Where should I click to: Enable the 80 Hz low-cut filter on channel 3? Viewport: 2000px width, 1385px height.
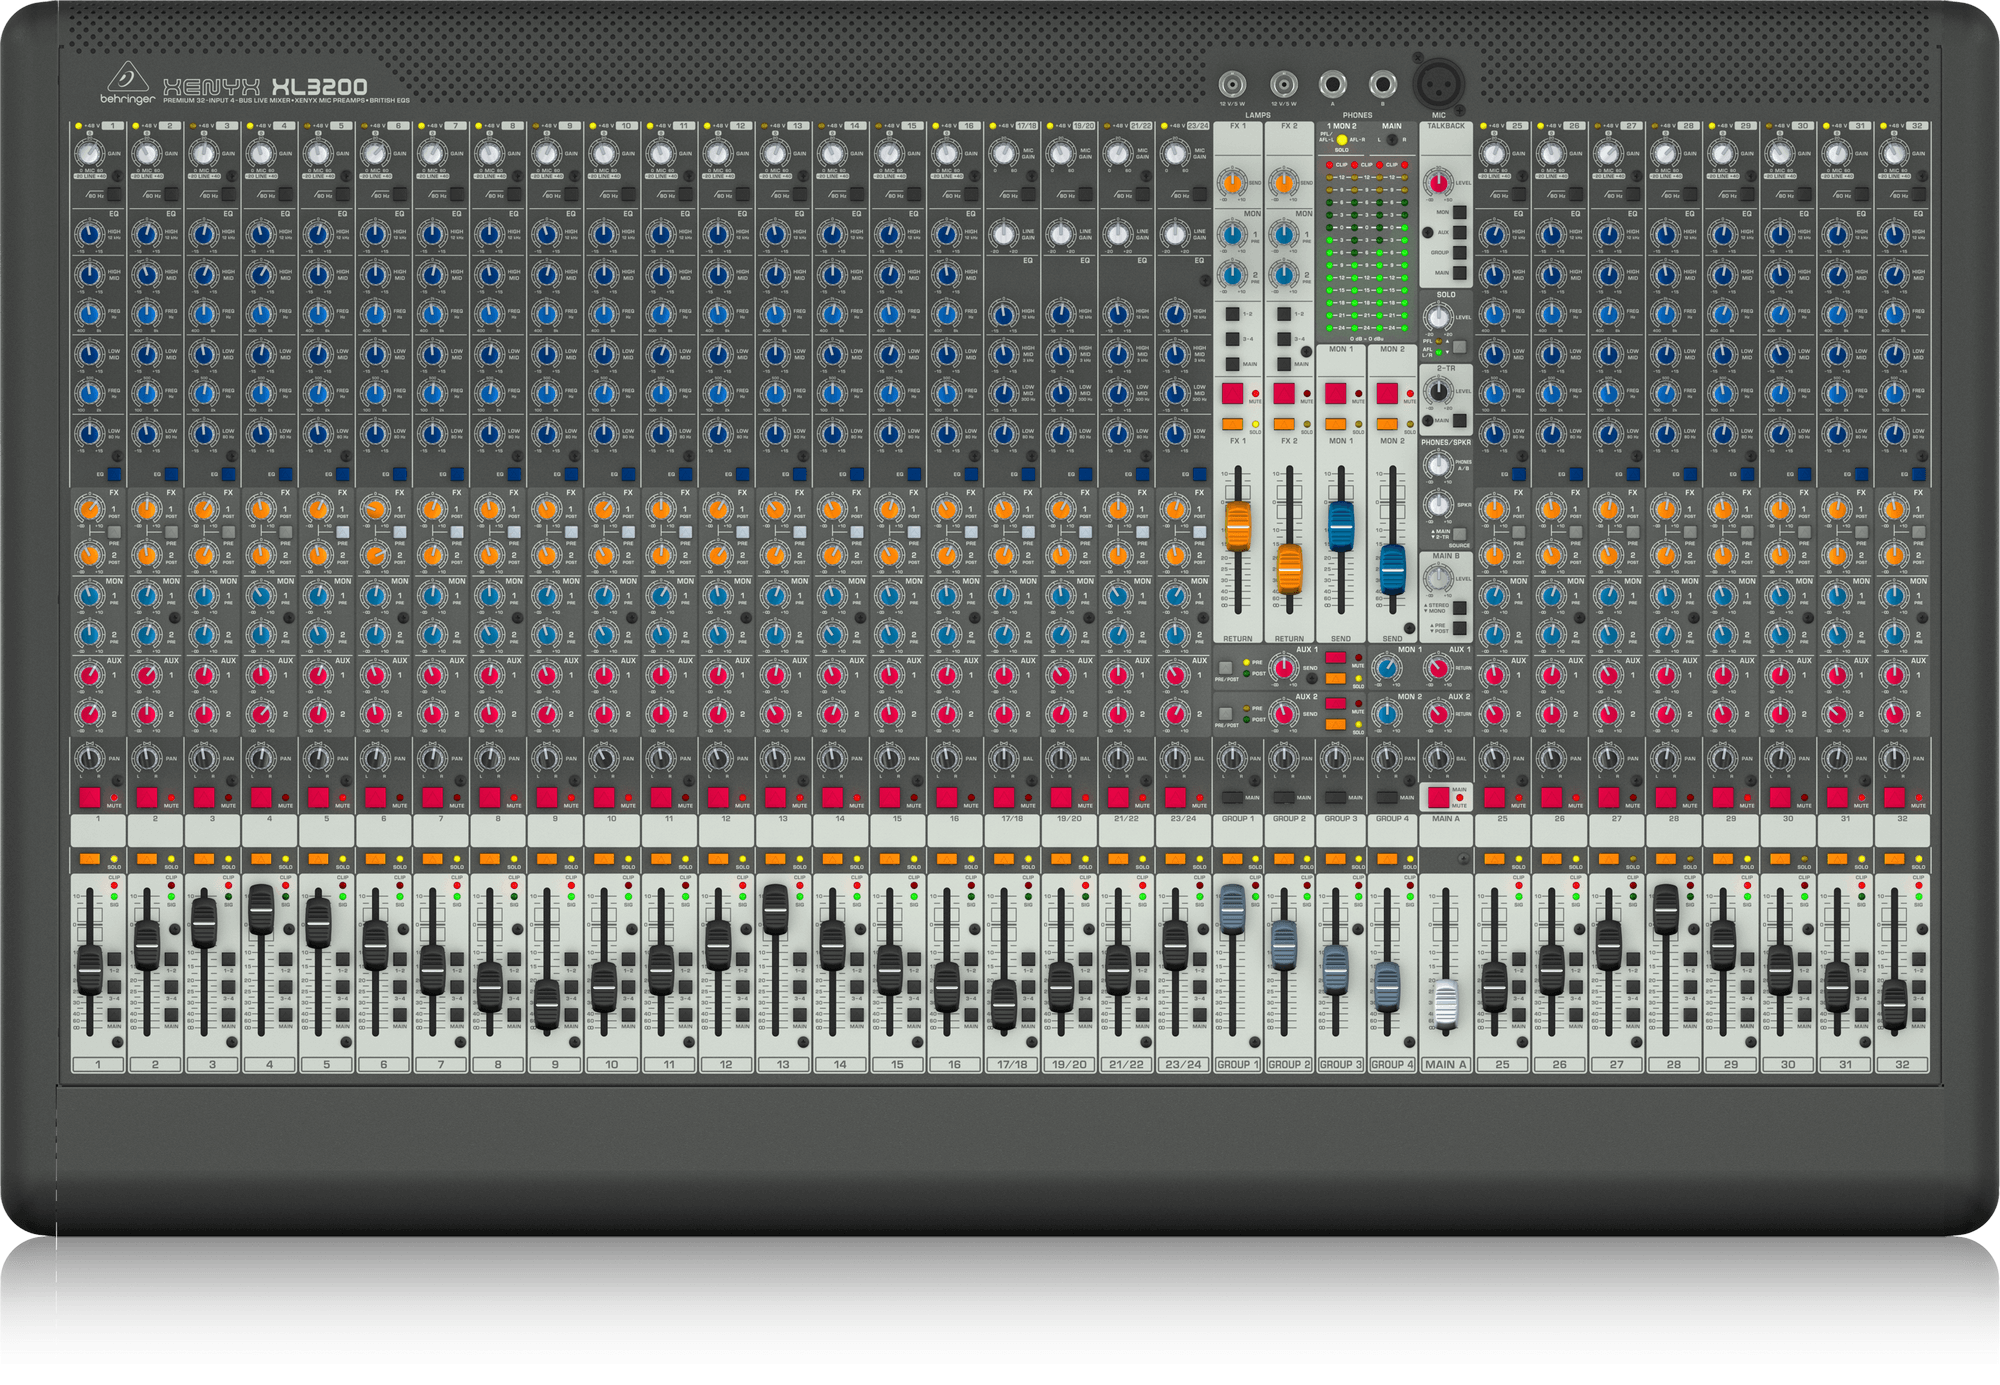click(226, 196)
